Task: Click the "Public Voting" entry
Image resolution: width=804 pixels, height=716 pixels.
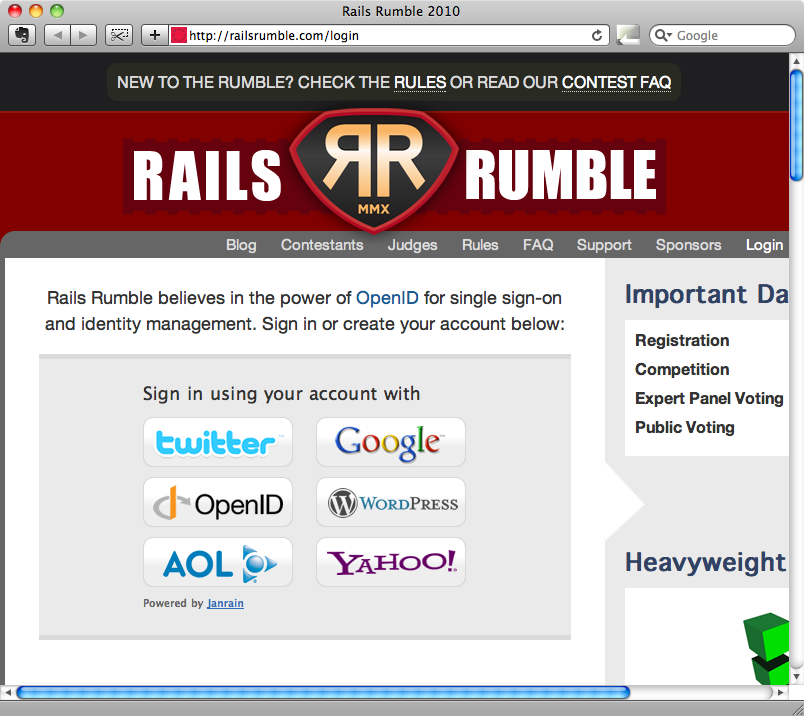Action: pyautogui.click(x=685, y=427)
